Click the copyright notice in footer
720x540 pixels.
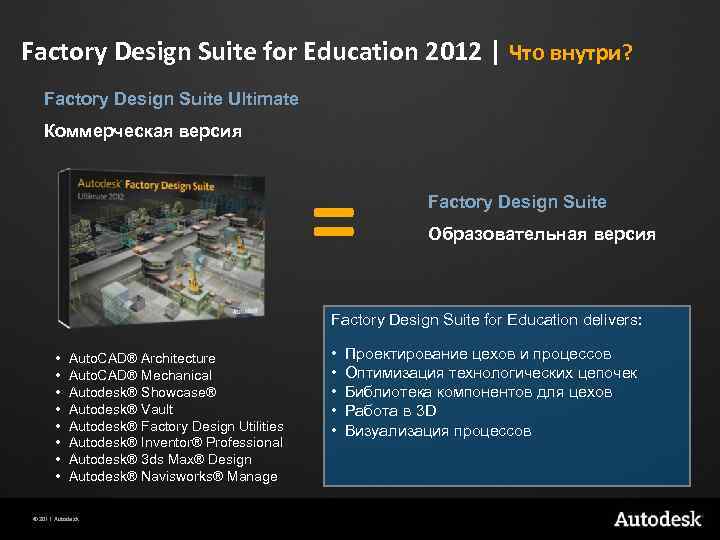tap(56, 519)
